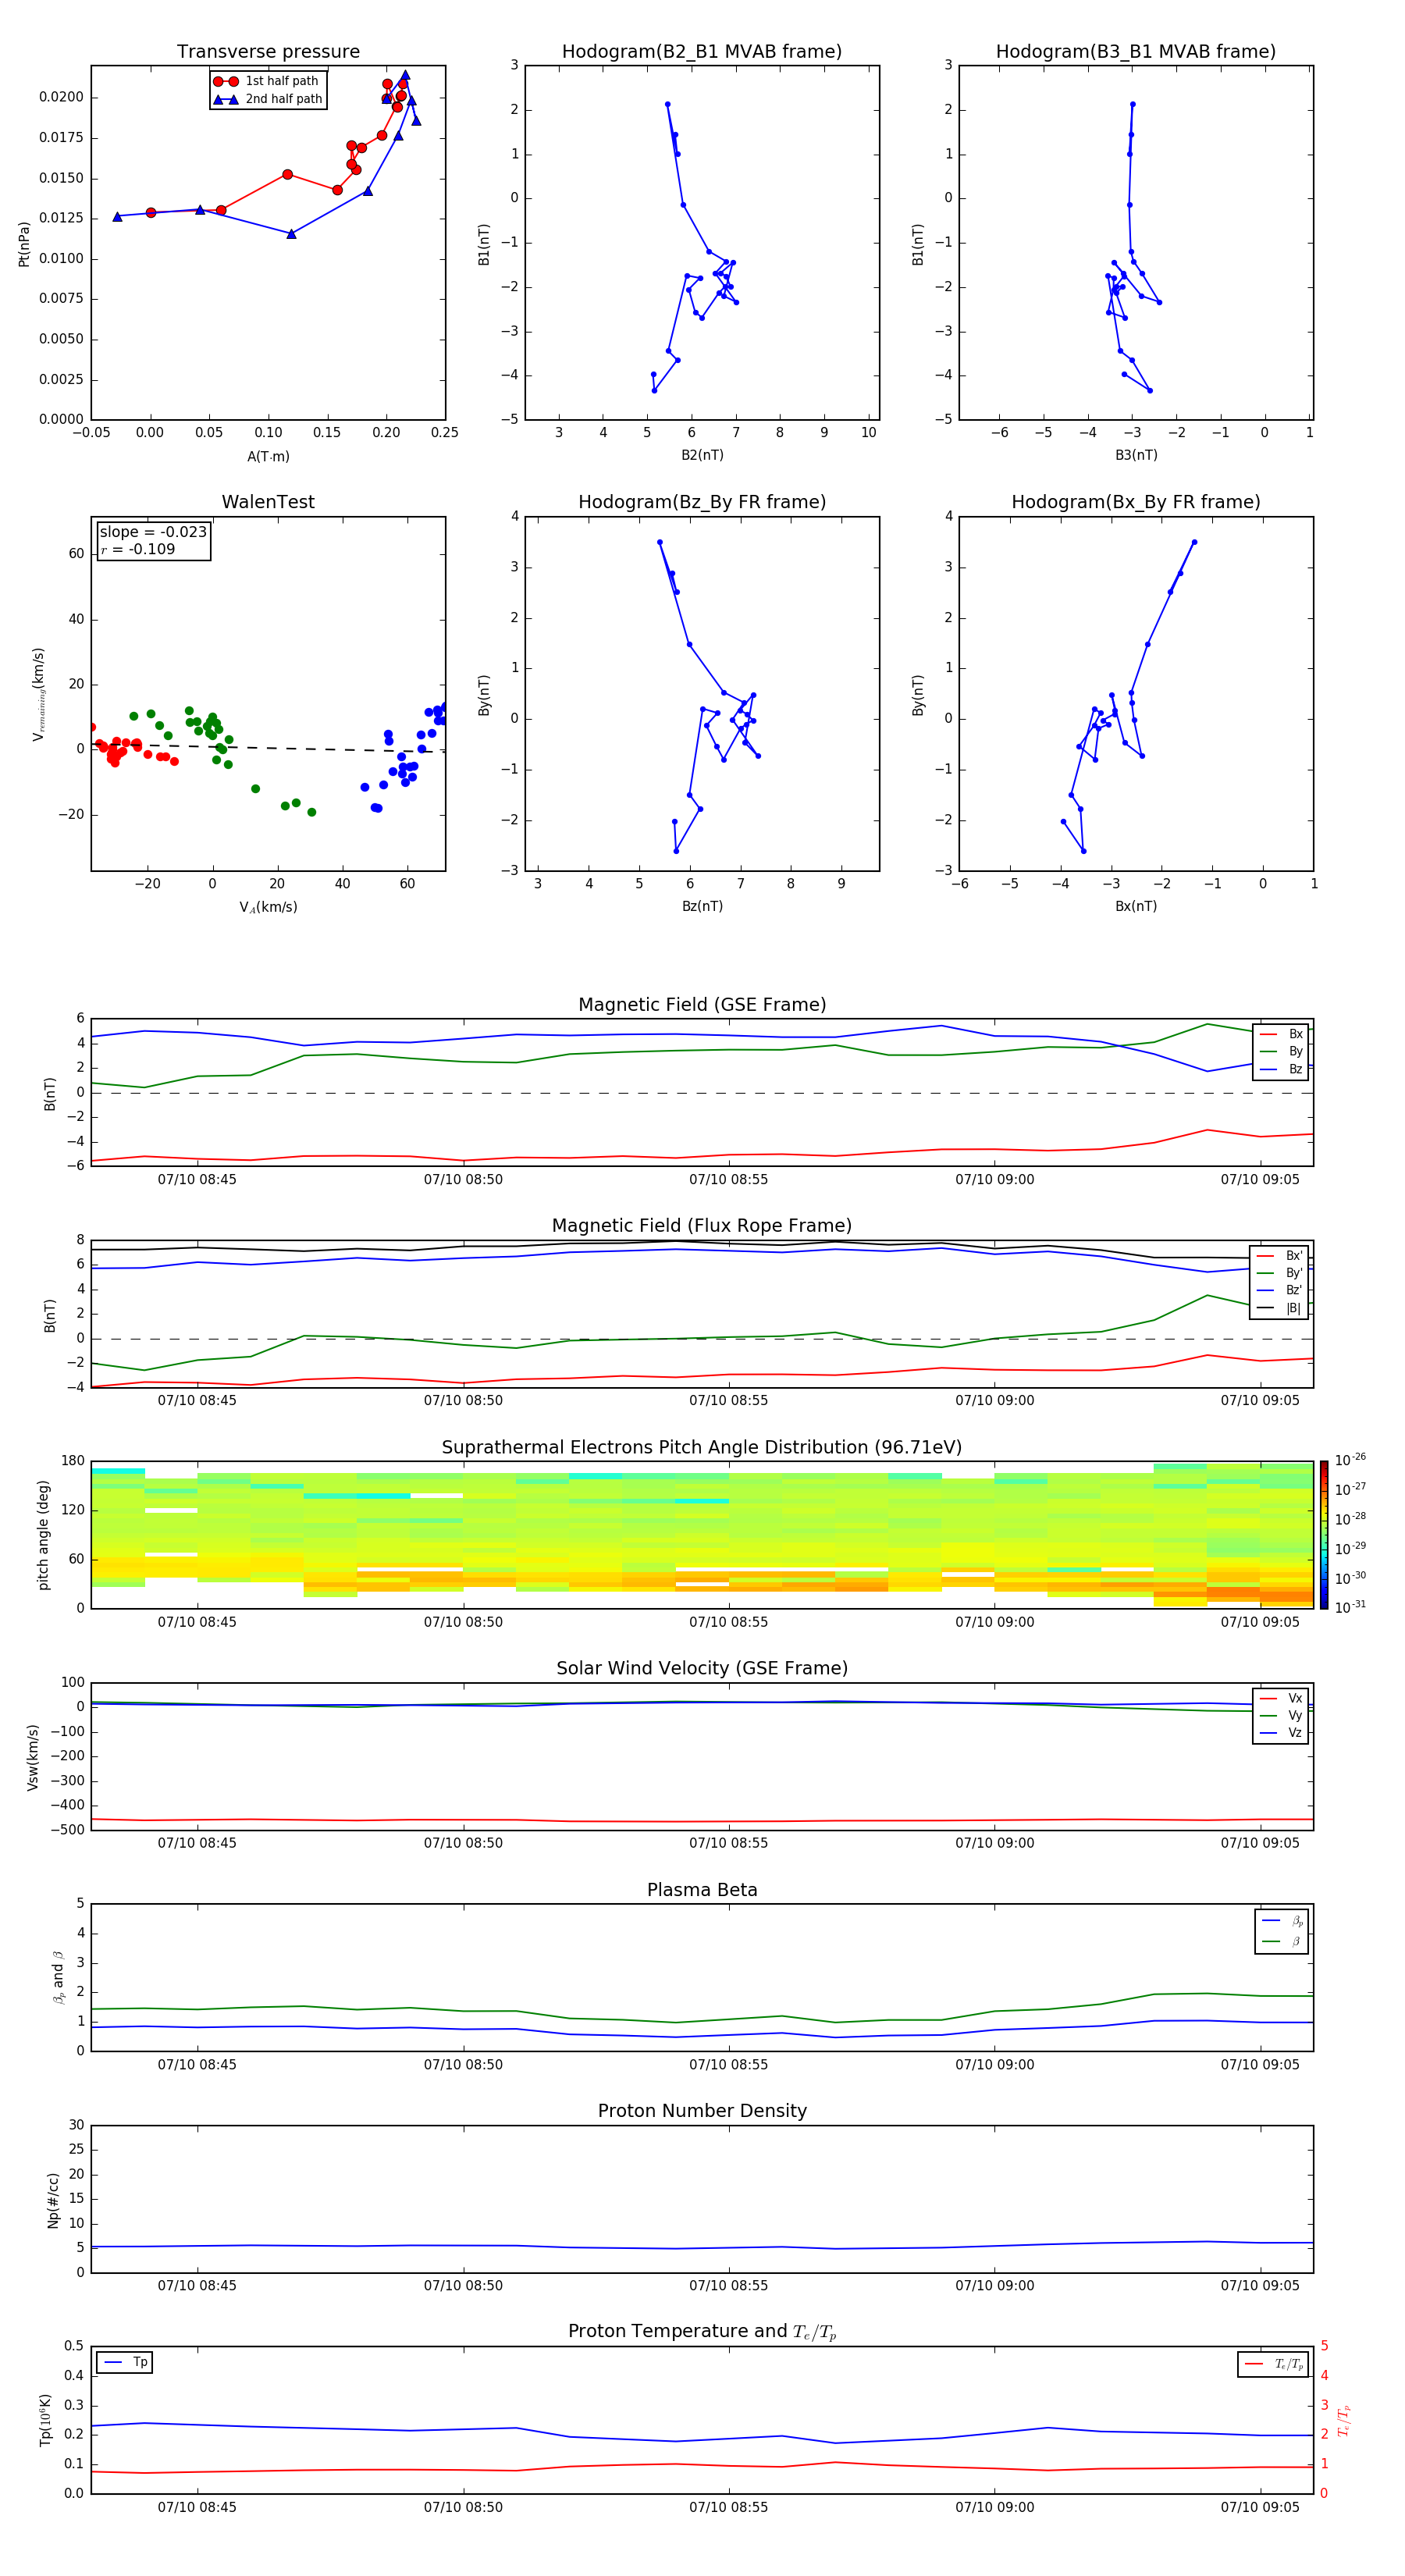Click the 'Proton Temperature and Te/Tp' title
The width and height of the screenshot is (1405, 2576).
click(702, 2331)
